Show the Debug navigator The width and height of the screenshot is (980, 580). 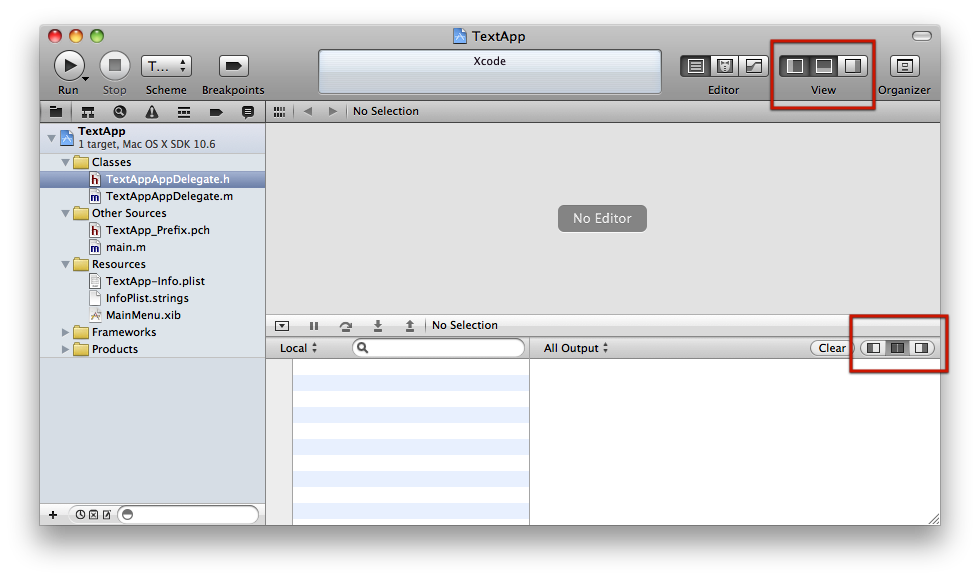184,112
